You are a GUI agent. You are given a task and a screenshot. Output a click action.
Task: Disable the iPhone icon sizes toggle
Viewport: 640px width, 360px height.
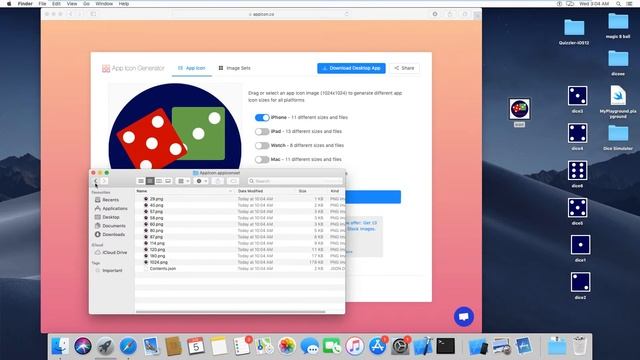pyautogui.click(x=262, y=118)
